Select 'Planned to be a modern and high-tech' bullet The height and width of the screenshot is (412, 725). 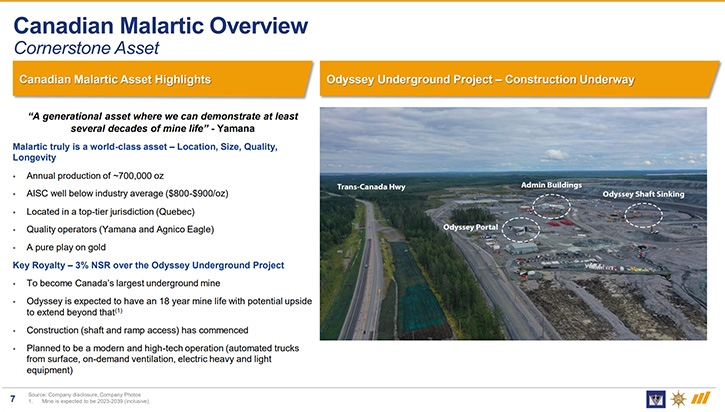pos(163,359)
